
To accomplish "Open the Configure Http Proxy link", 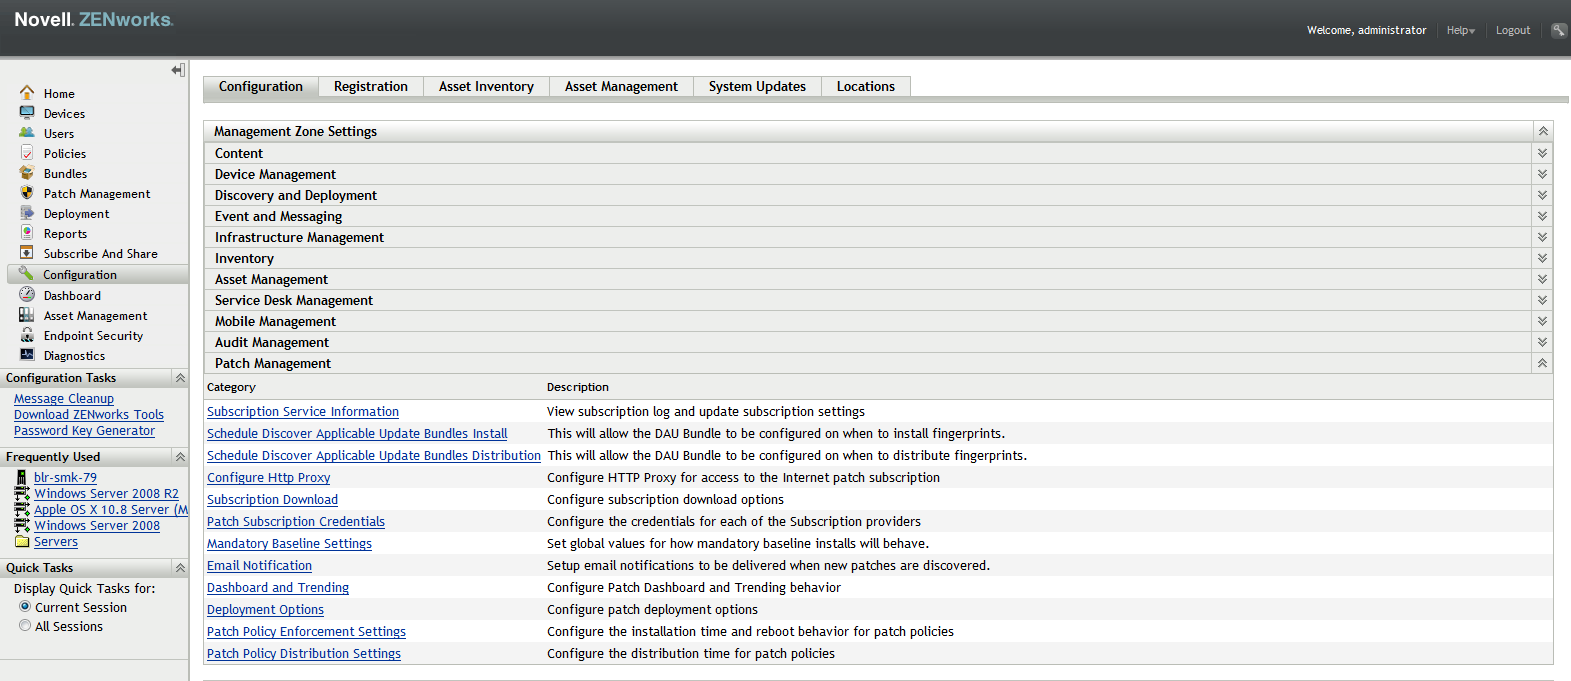I will click(268, 477).
